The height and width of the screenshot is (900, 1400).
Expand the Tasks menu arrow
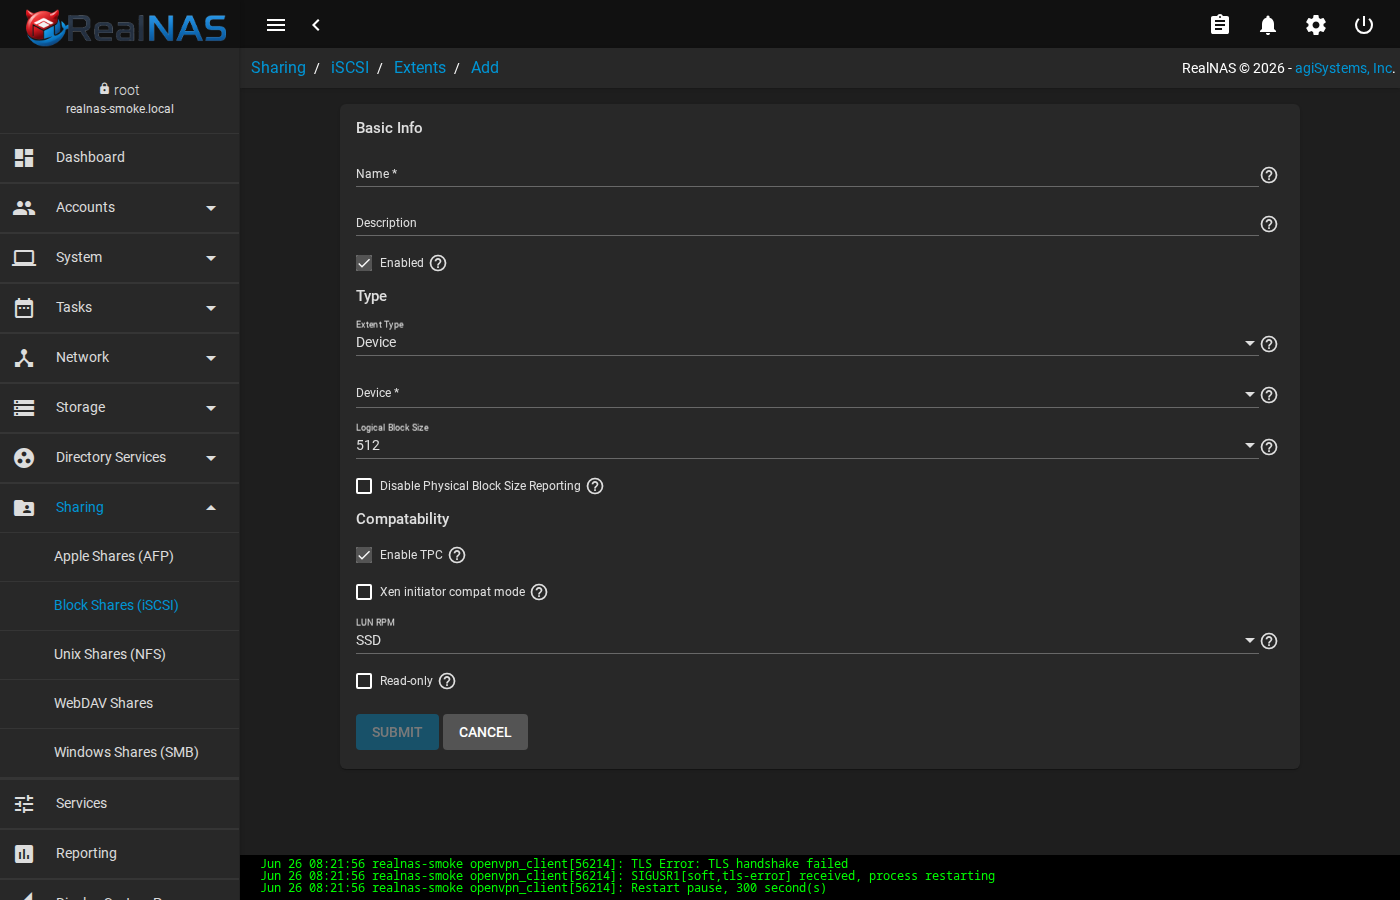(211, 308)
